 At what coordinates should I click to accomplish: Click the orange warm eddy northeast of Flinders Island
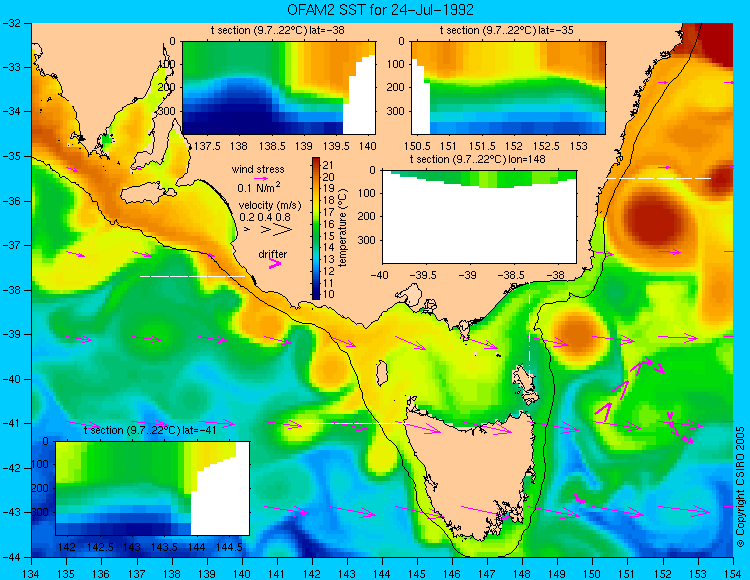click(578, 334)
